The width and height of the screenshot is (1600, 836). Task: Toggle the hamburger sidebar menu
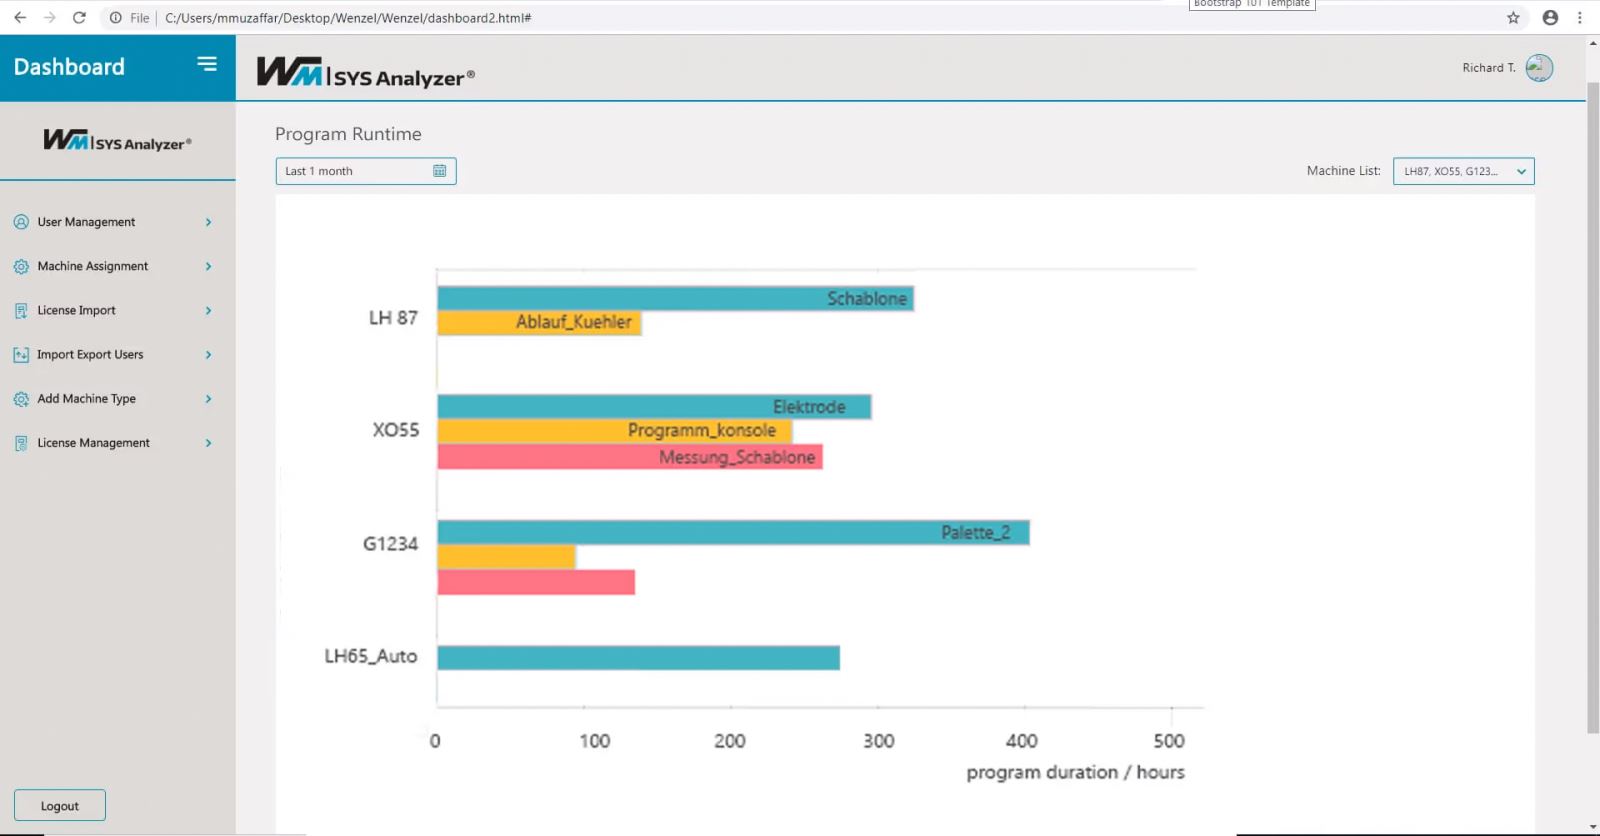[x=207, y=64]
